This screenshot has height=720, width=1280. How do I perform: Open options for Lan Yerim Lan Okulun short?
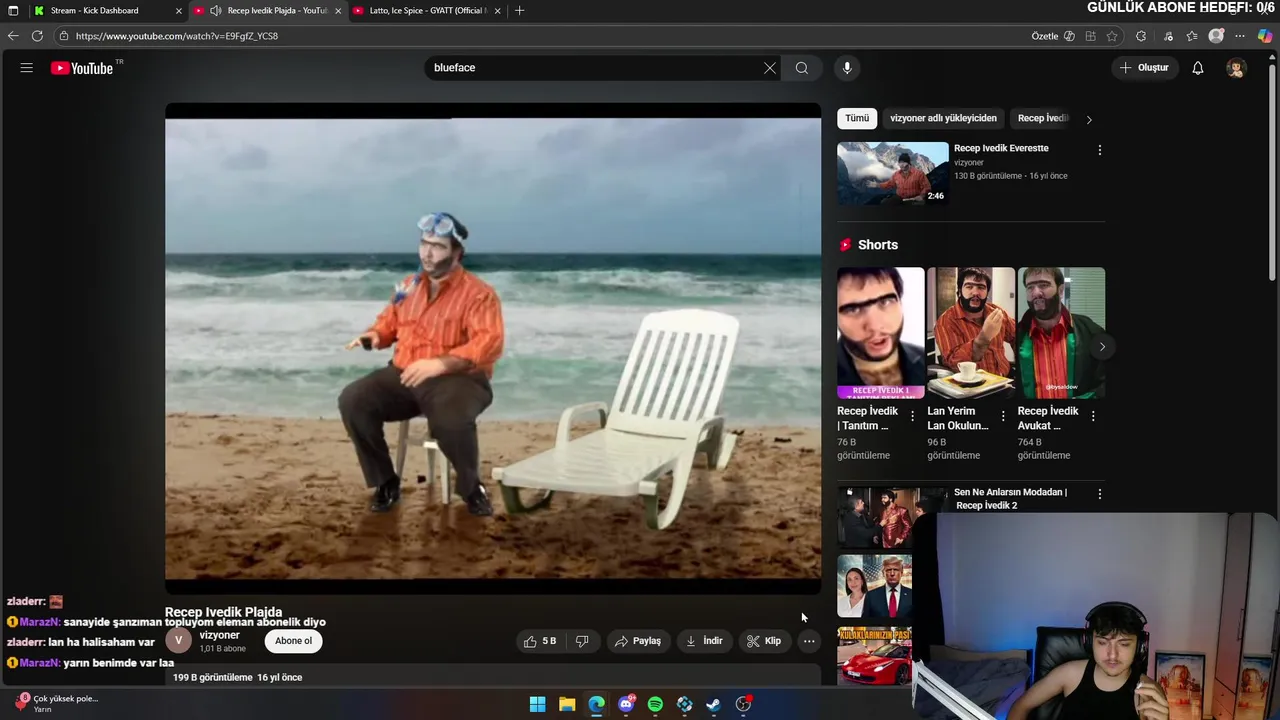[x=1003, y=416]
